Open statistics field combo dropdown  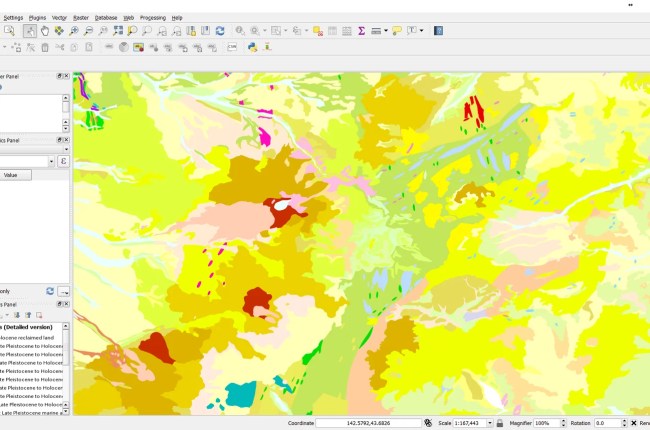[51, 161]
